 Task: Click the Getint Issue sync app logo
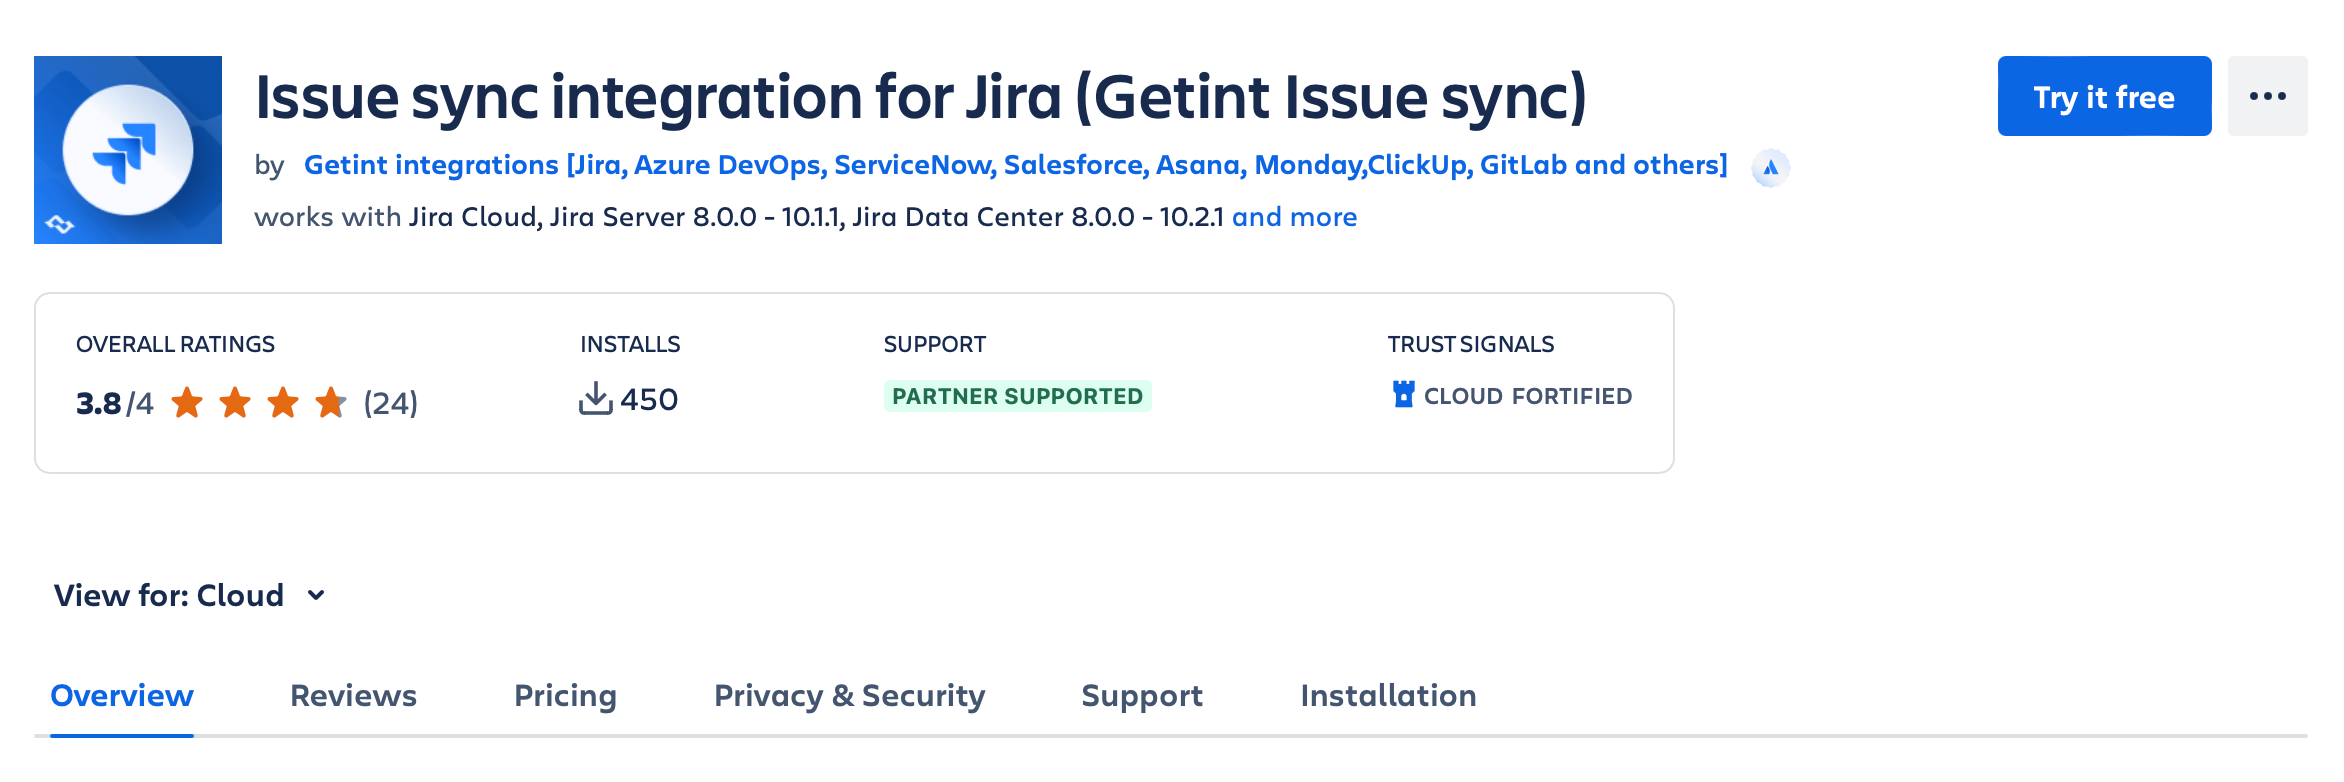point(128,150)
